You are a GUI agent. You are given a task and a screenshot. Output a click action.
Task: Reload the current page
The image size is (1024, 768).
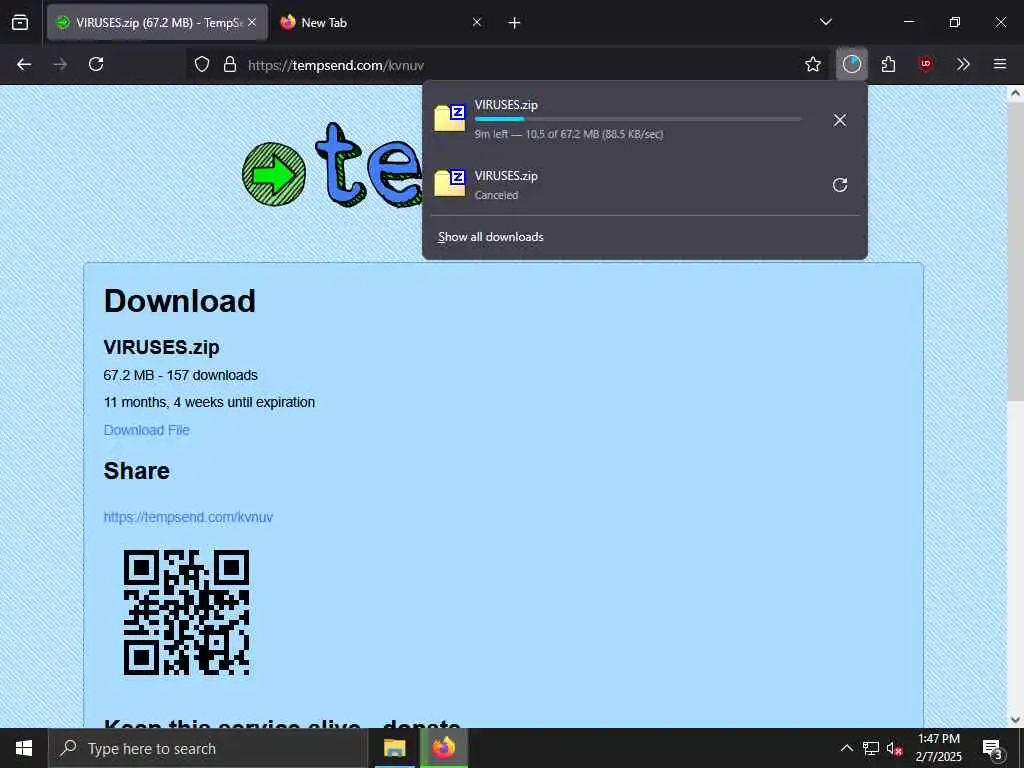[x=96, y=64]
